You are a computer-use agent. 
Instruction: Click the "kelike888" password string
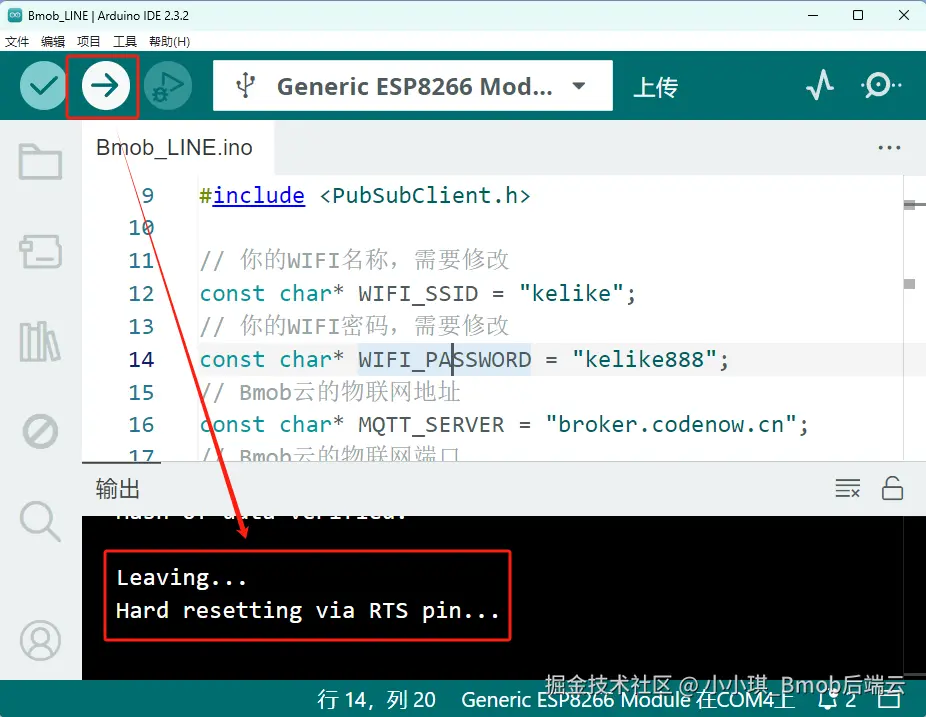pos(644,359)
